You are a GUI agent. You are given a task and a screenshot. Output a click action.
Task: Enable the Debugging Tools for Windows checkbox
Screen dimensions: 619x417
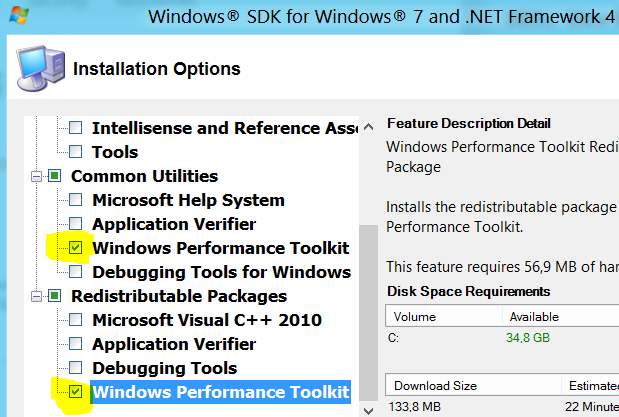[x=76, y=272]
